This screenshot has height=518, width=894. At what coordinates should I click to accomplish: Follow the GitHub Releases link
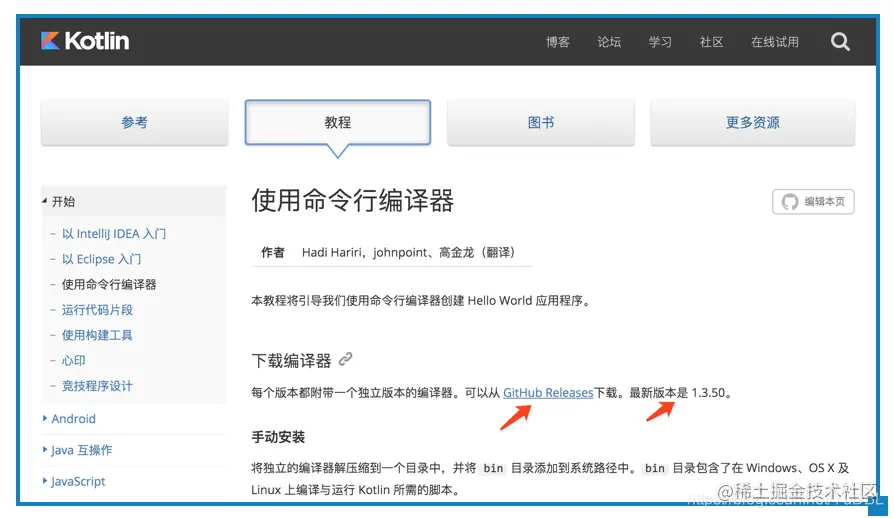tap(548, 393)
